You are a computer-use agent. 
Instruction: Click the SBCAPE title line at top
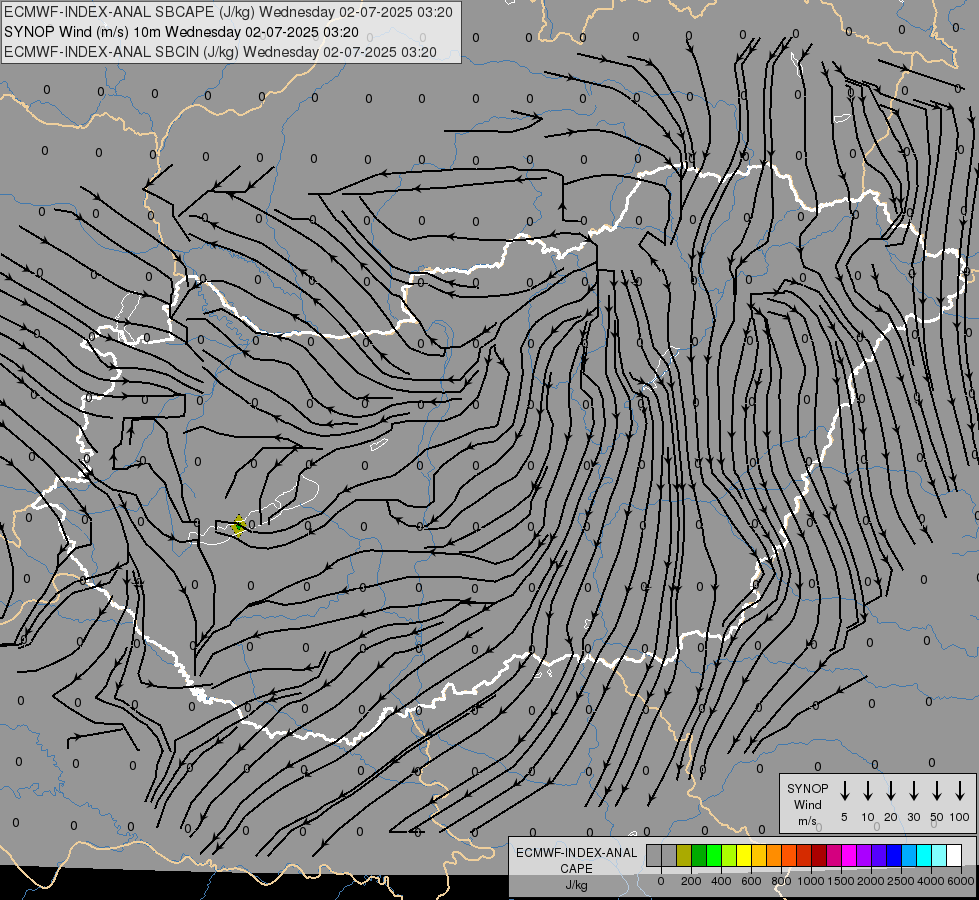point(228,12)
